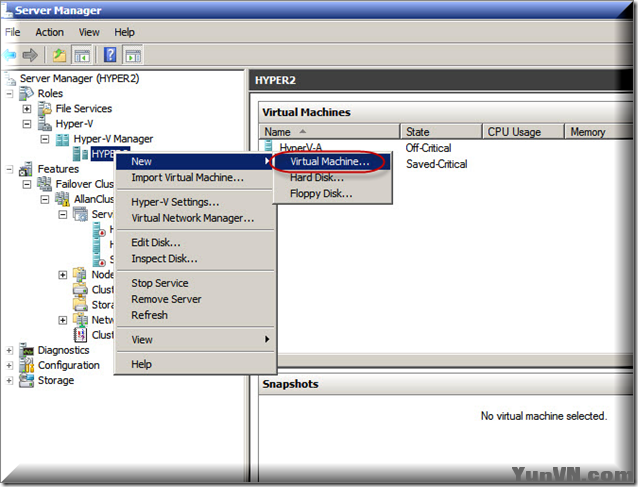Collapse the Hyper-V Manager node
638x487 pixels.
coord(45,139)
